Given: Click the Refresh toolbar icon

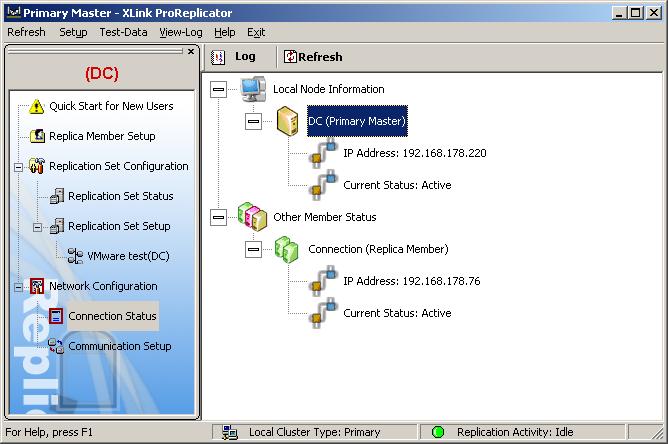Looking at the screenshot, I should (x=290, y=57).
